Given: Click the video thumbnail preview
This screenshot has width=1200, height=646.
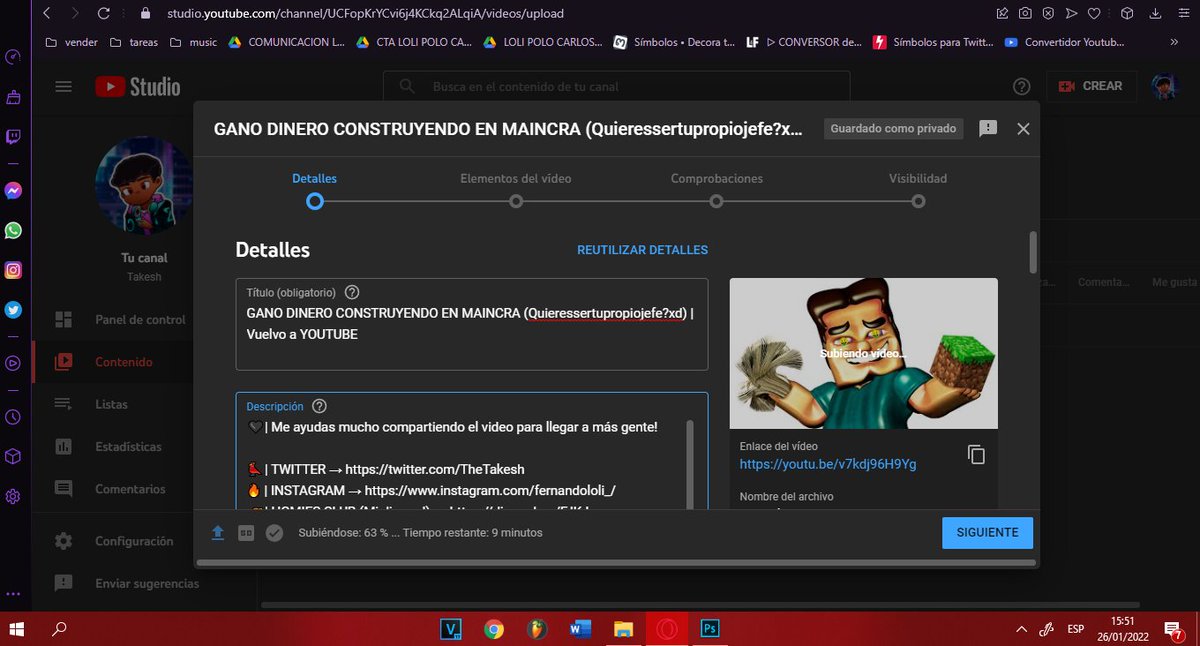Looking at the screenshot, I should pyautogui.click(x=863, y=353).
